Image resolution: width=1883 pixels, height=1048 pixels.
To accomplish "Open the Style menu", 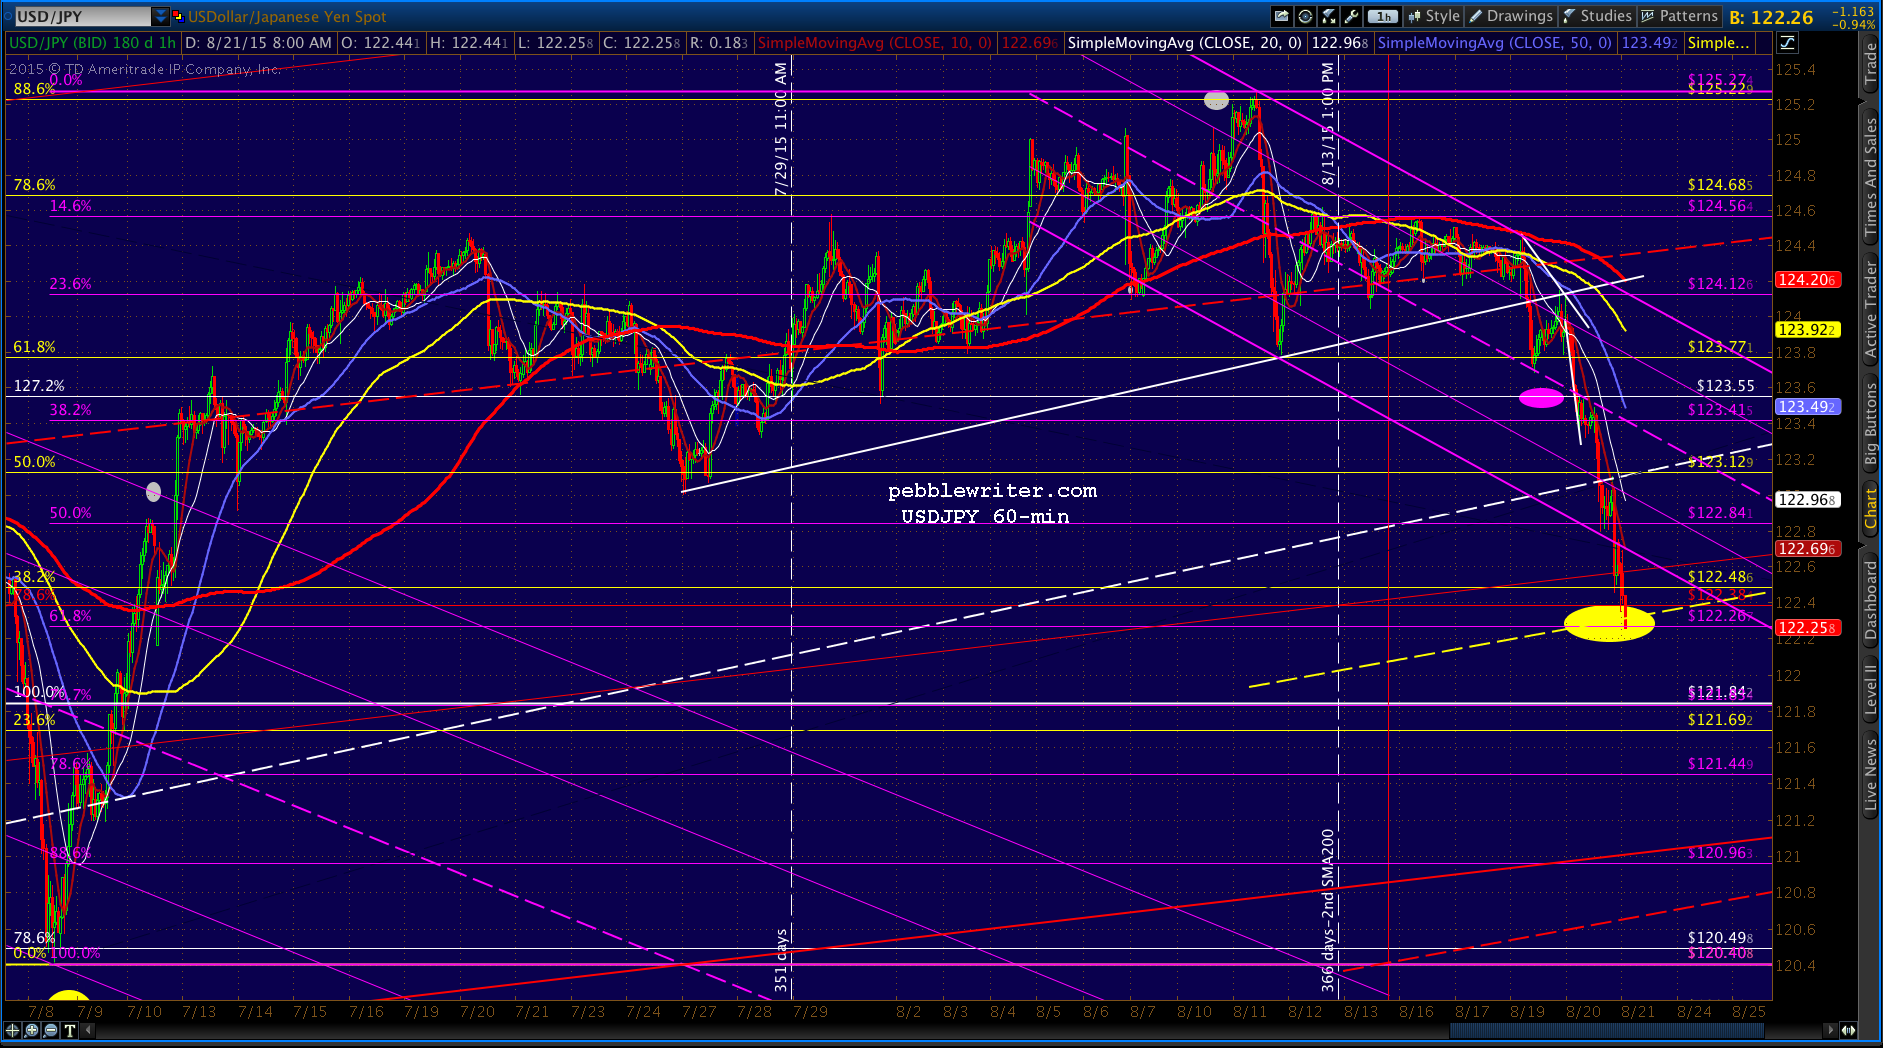I will (x=1434, y=16).
